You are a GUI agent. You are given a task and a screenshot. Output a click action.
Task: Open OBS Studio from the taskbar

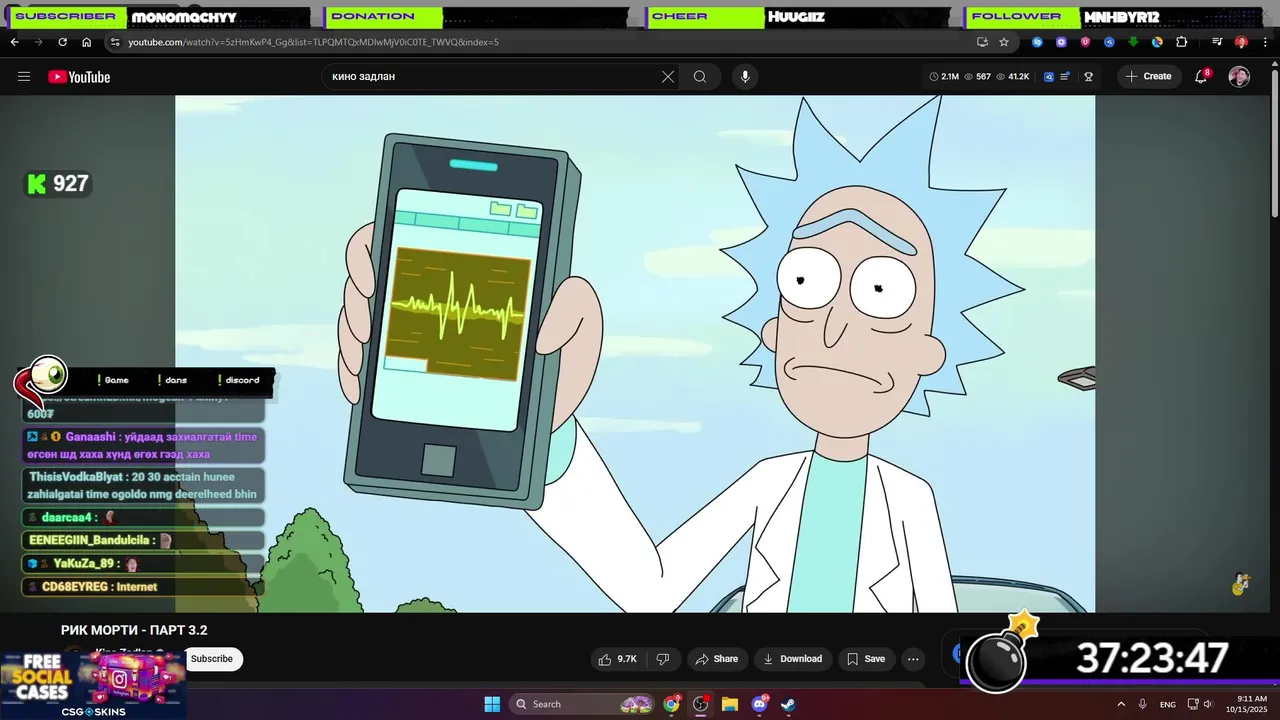click(701, 704)
